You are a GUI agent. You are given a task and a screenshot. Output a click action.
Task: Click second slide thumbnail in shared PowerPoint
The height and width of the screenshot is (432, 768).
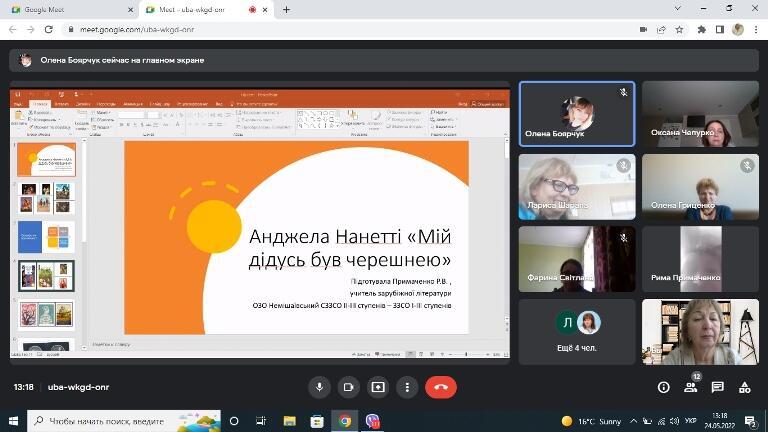point(47,198)
